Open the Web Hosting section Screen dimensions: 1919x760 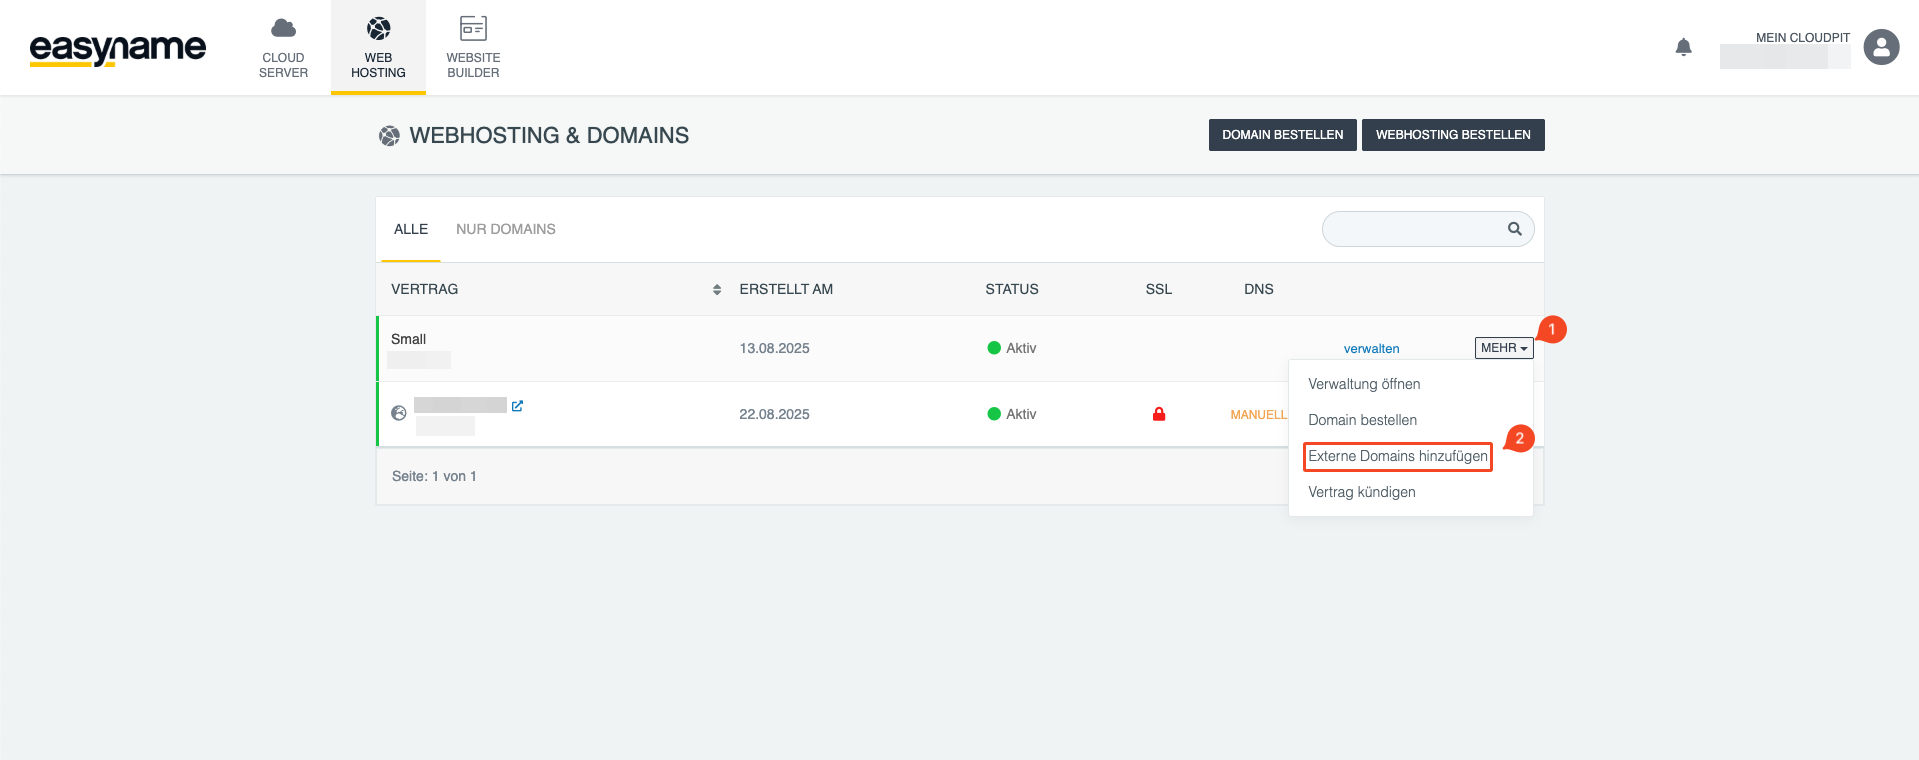pos(378,48)
